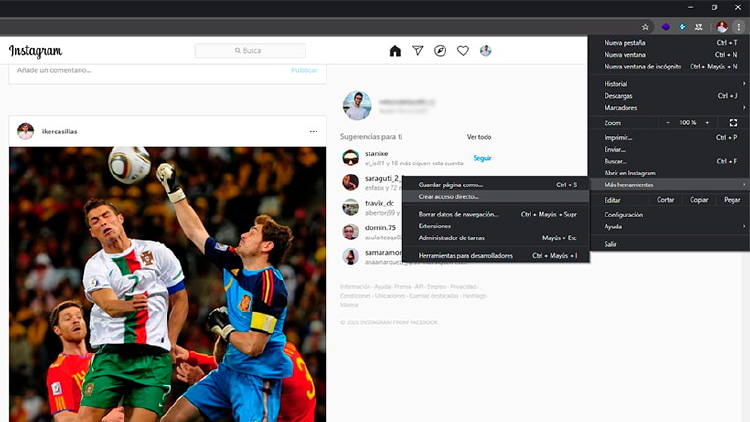750x422 pixels.
Task: Click the purple extension icon
Action: 665,27
